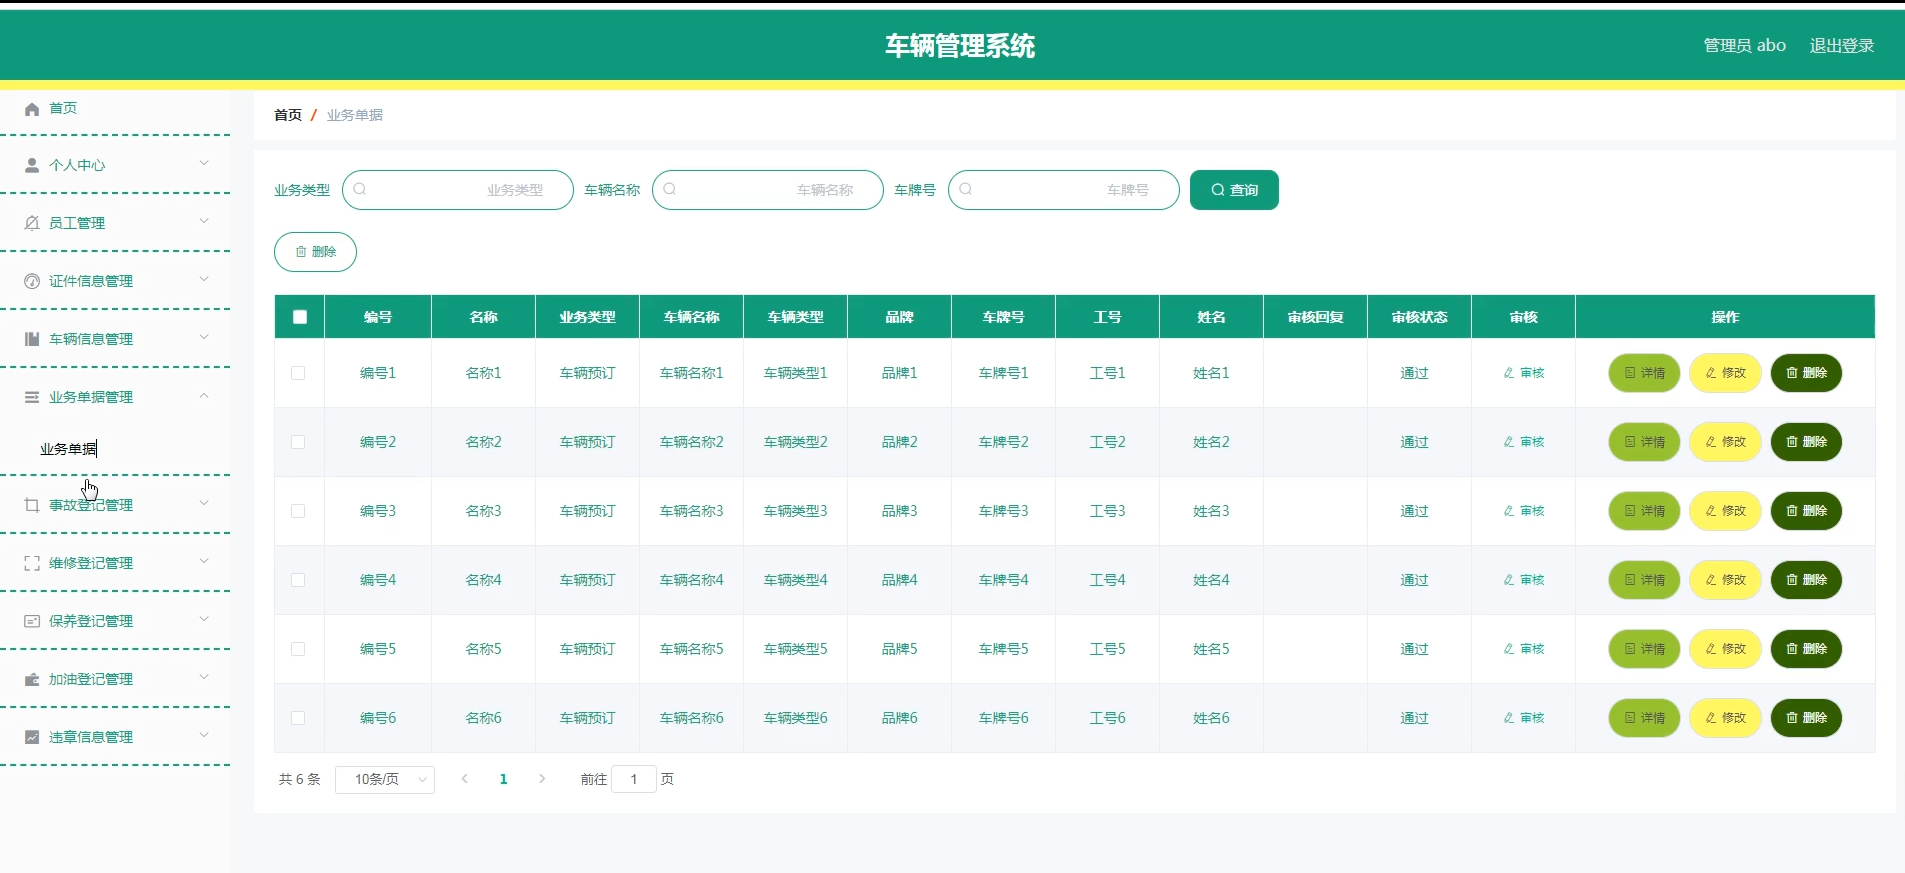Click the 证件信息管理 sidebar icon
This screenshot has height=873, width=1905.
32,281
